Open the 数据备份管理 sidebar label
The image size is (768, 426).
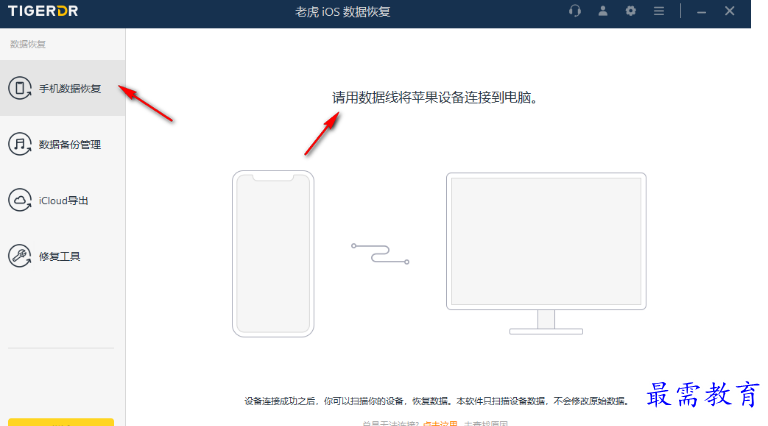[x=70, y=144]
